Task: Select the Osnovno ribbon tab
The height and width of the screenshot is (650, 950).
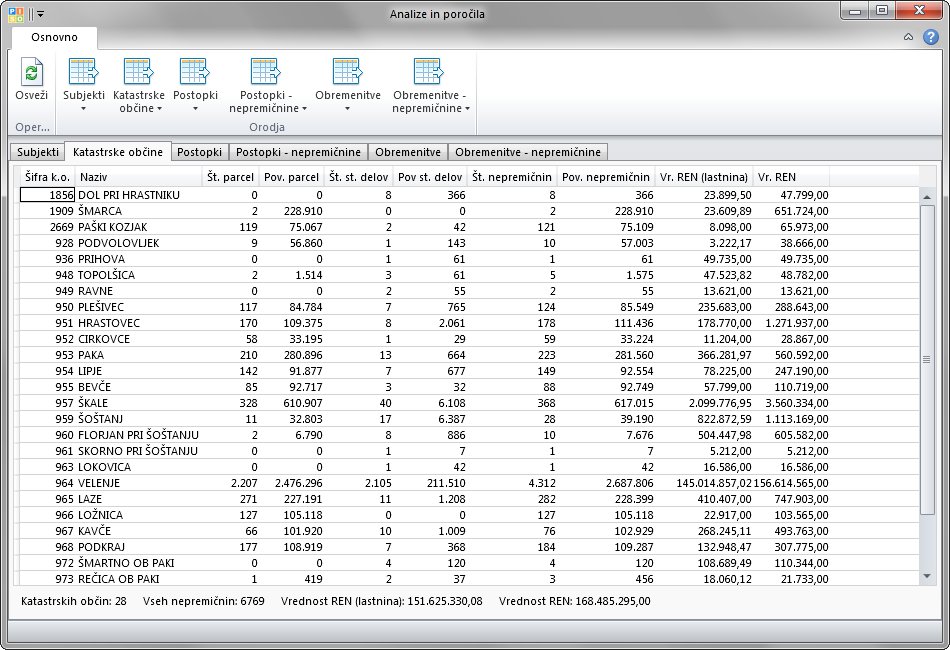Action: point(55,37)
